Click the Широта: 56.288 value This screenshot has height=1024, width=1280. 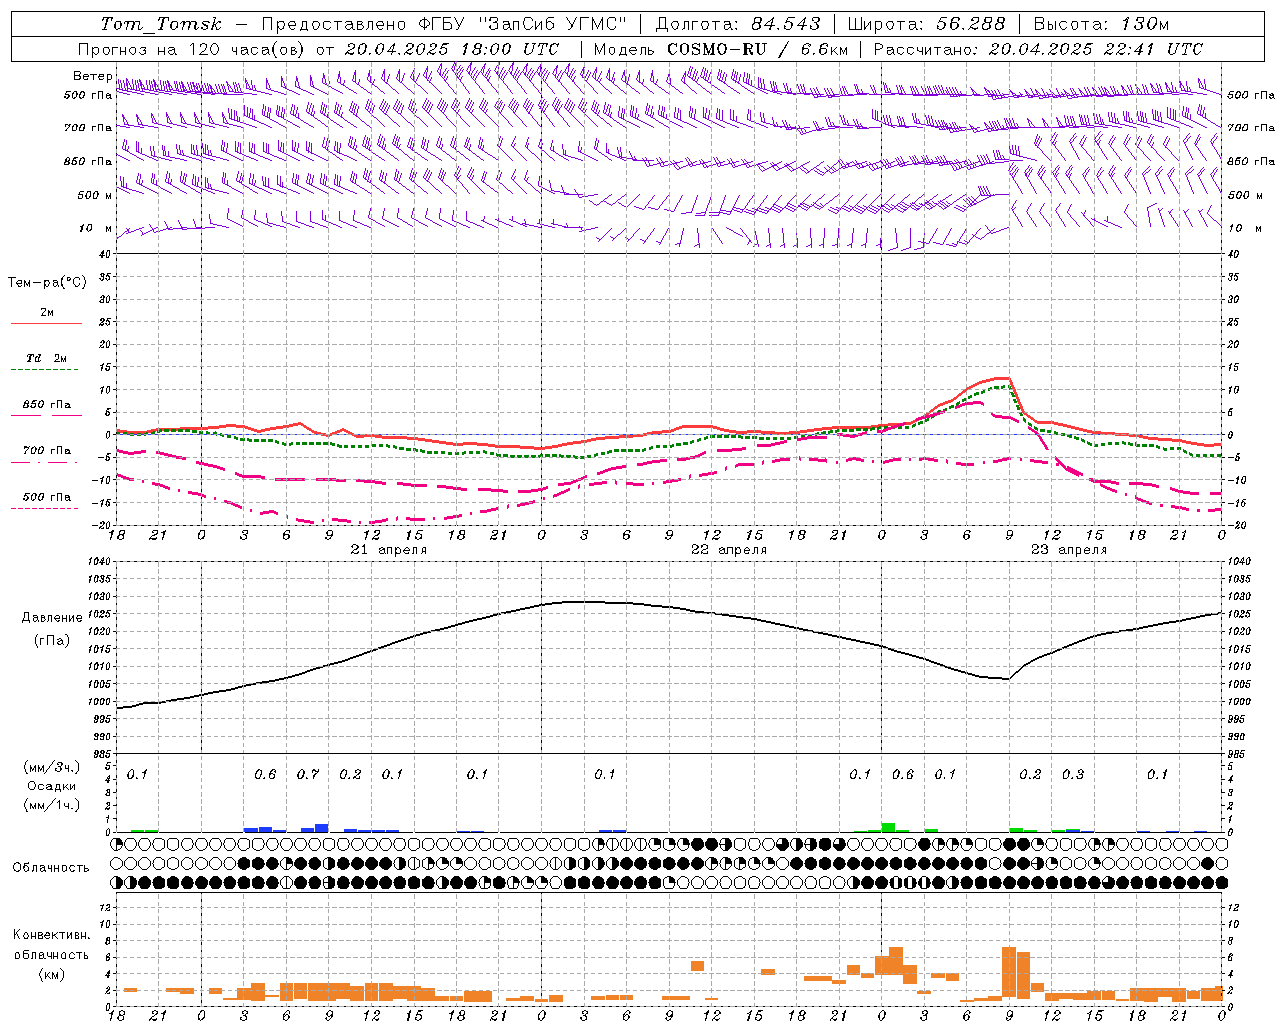(928, 24)
